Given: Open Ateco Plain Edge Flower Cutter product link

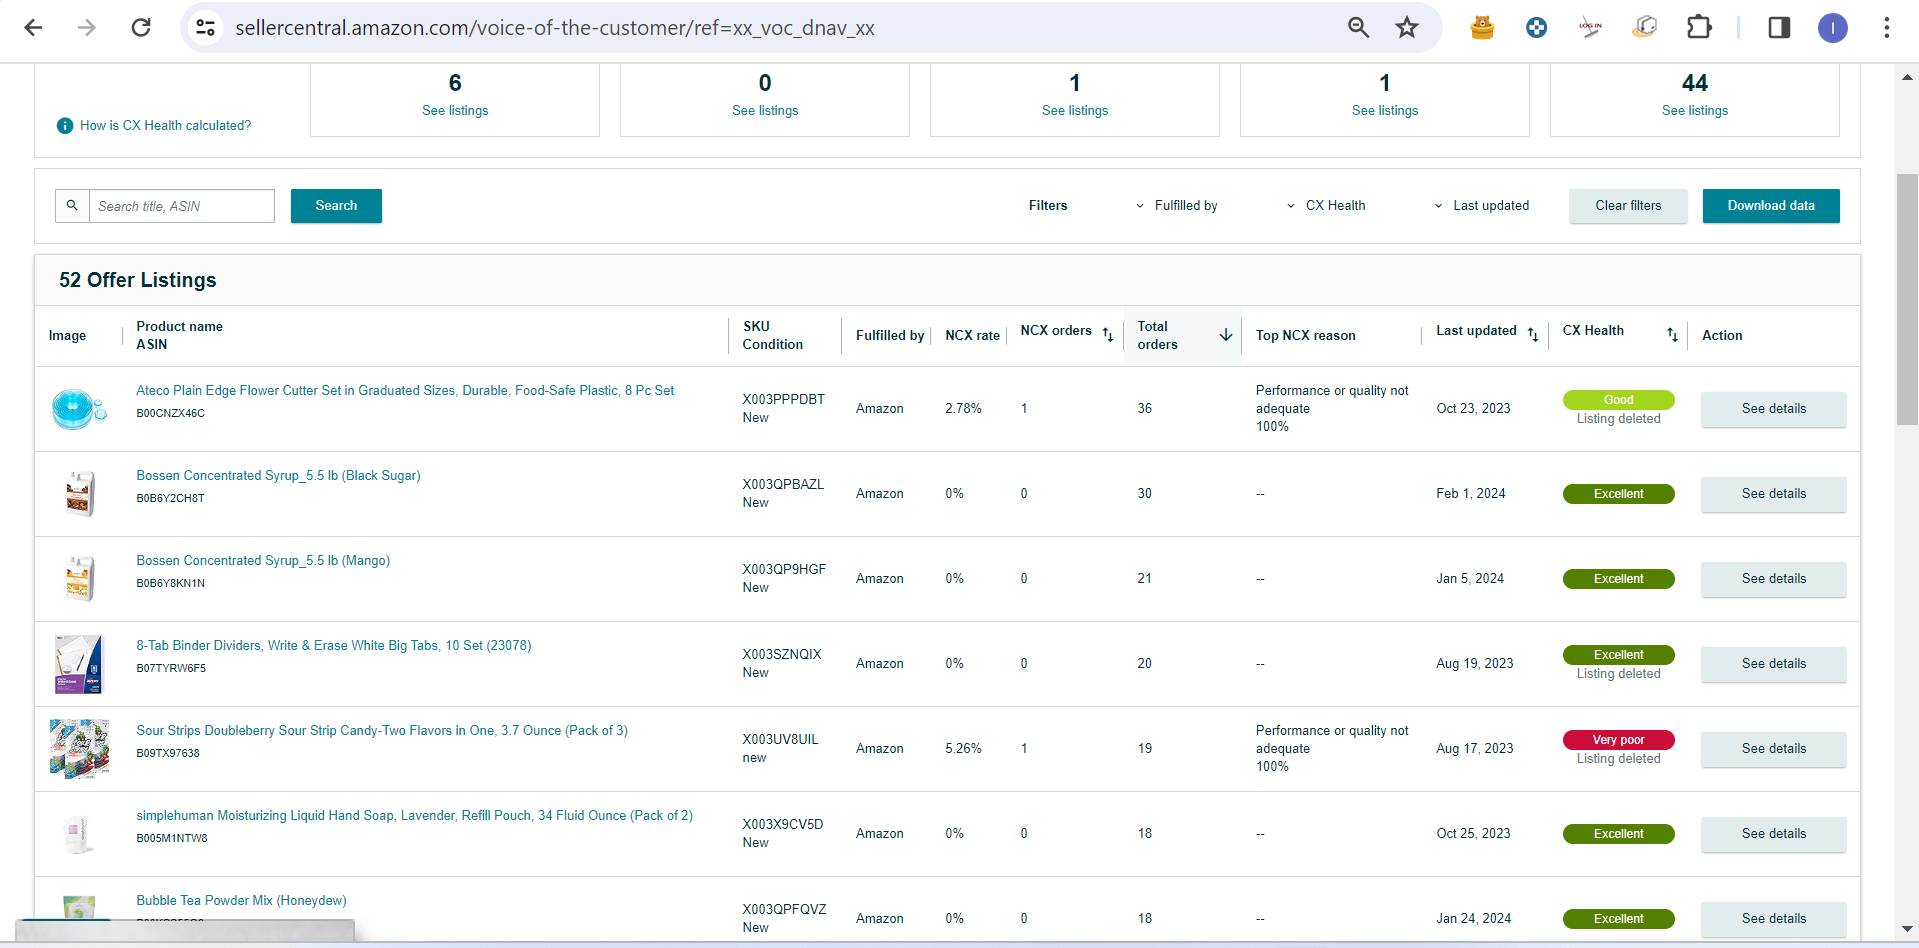Looking at the screenshot, I should (x=405, y=391).
